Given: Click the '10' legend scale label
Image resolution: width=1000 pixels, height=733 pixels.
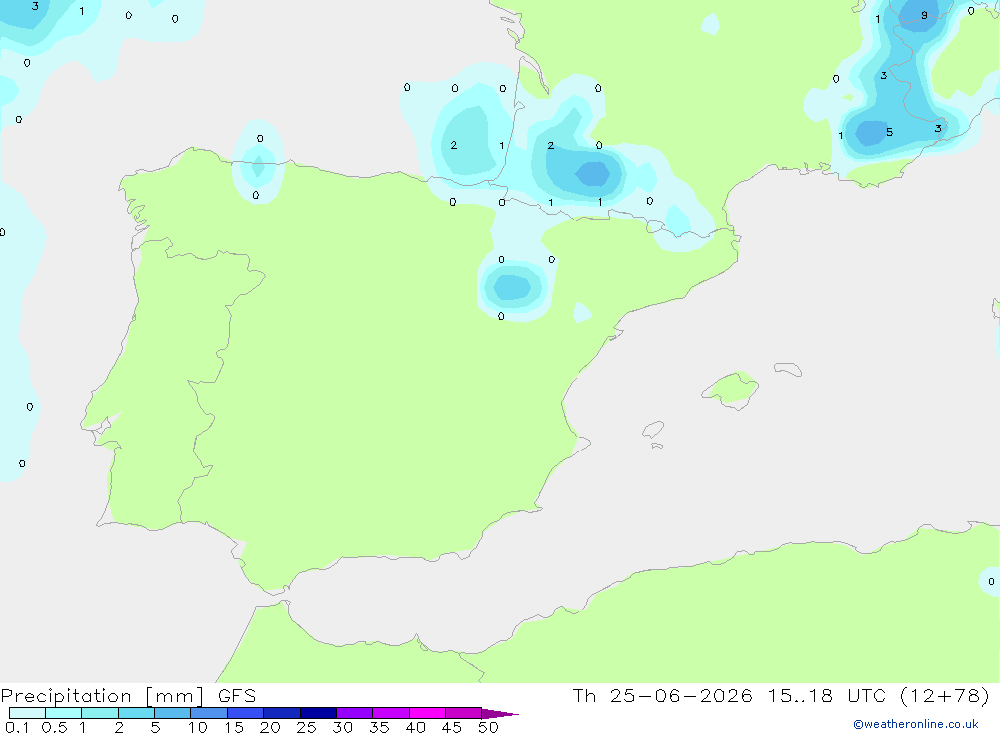Looking at the screenshot, I should coord(198,727).
